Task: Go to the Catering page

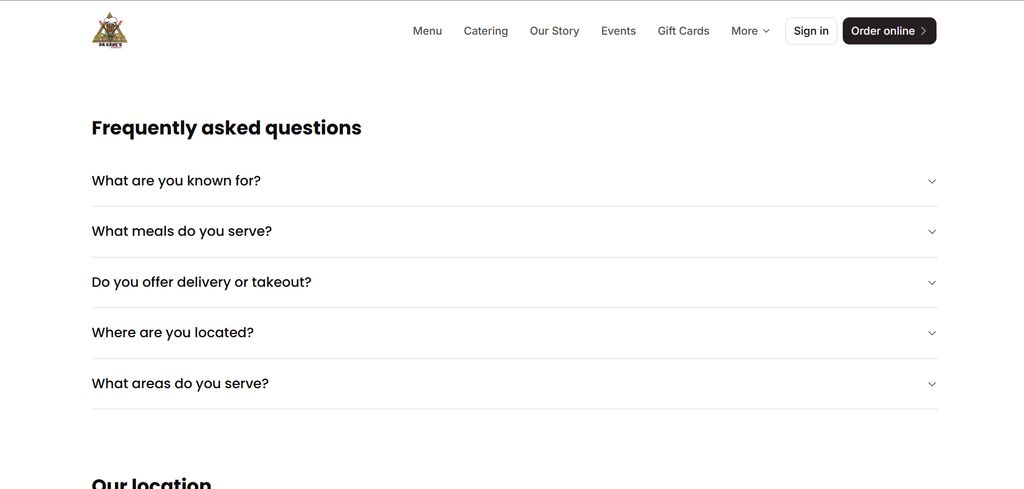Action: (486, 31)
